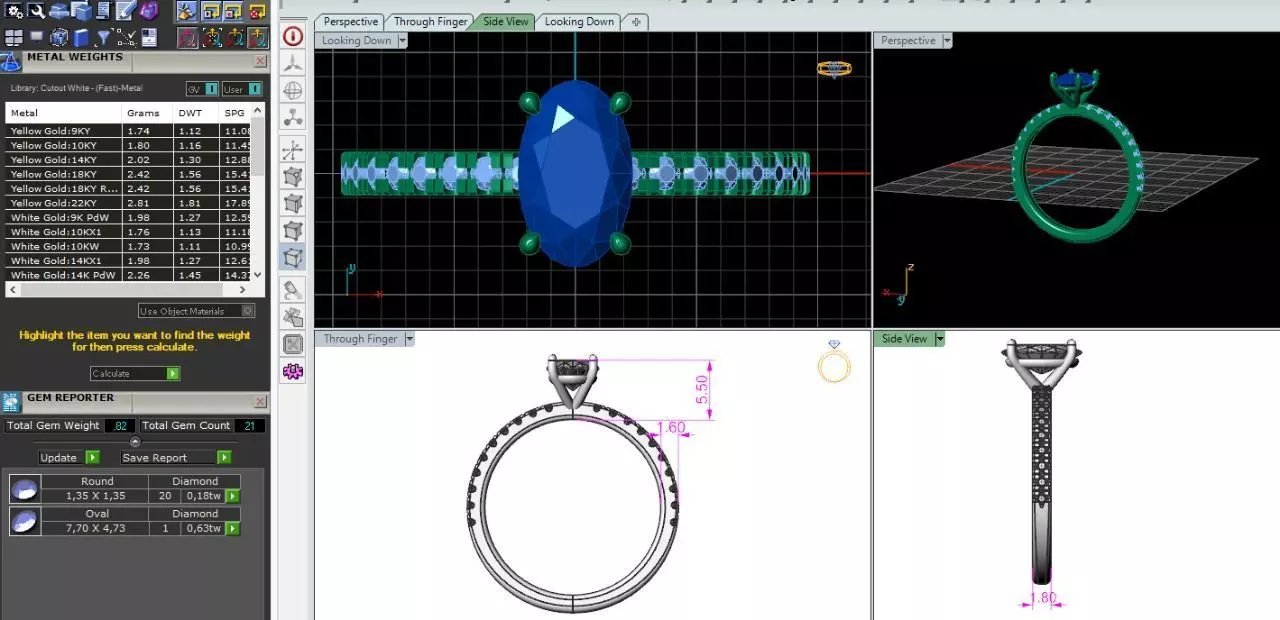This screenshot has width=1280, height=620.
Task: Expand the Oval diamond row green arrow
Action: 232,528
